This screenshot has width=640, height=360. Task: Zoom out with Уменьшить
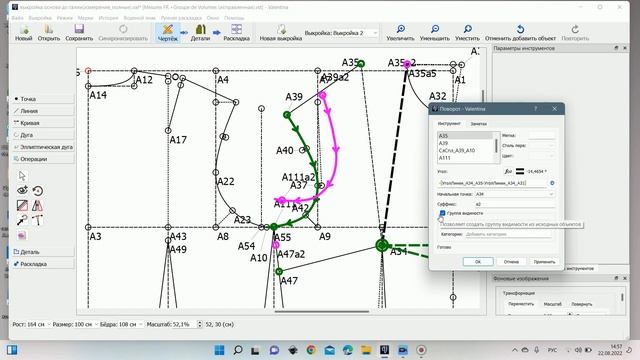pyautogui.click(x=435, y=32)
